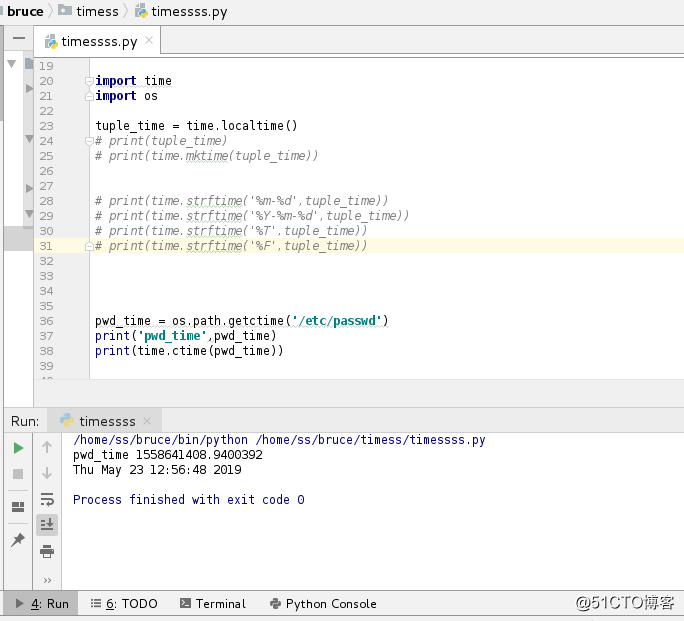Select the timessss run configuration tab
Screen dimensions: 684x621
click(104, 421)
